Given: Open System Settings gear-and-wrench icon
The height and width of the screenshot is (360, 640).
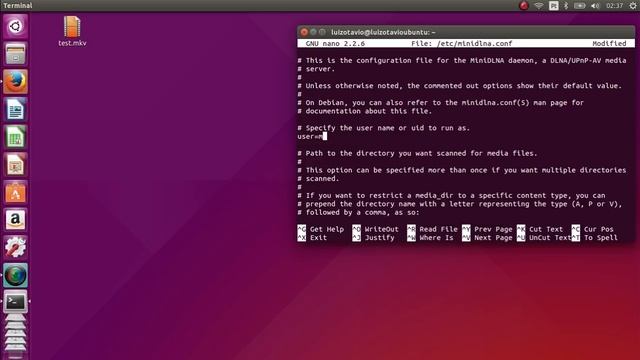Looking at the screenshot, I should pos(16,247).
